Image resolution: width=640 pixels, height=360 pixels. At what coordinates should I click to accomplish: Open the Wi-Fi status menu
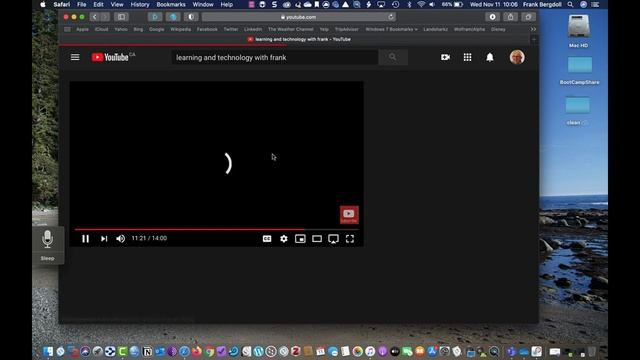pos(421,4)
